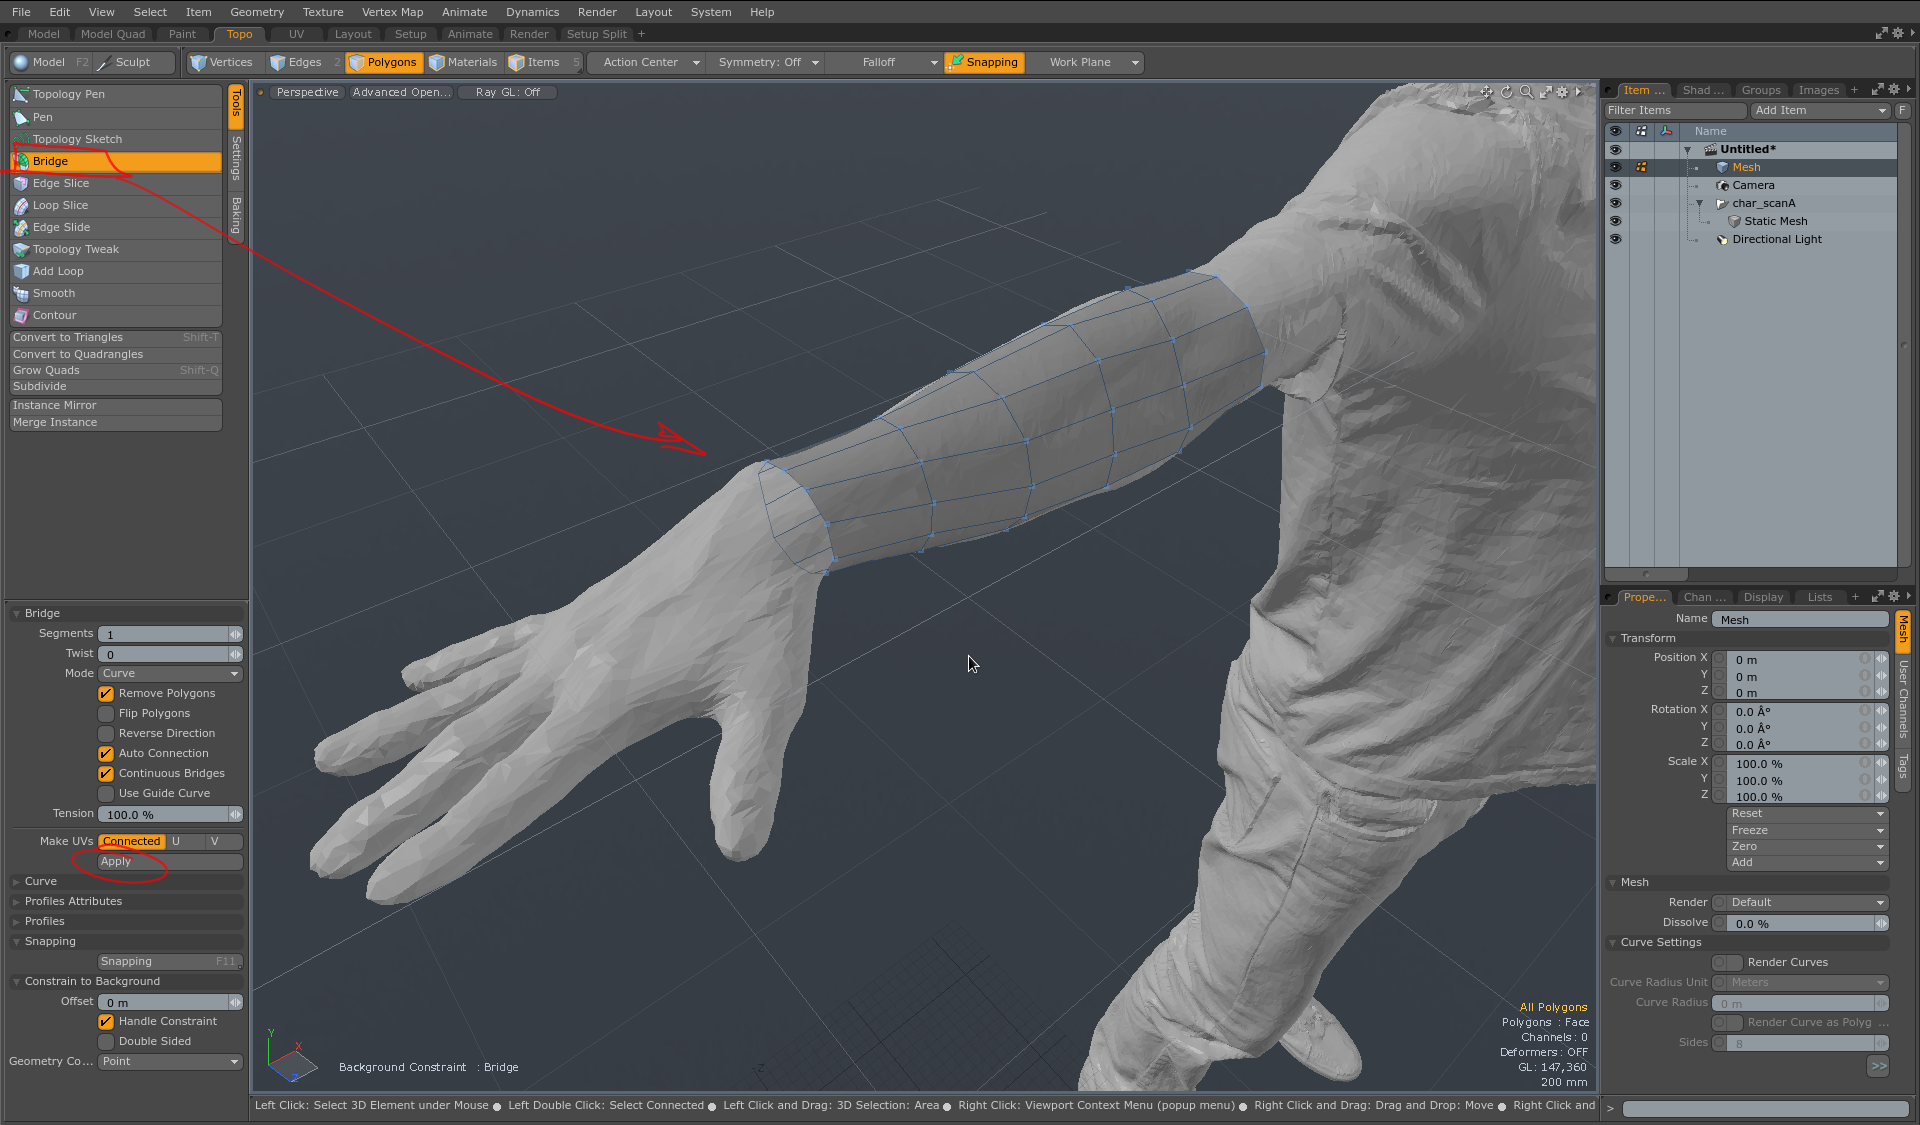Toggle the Snapping toolbar button

coord(983,62)
